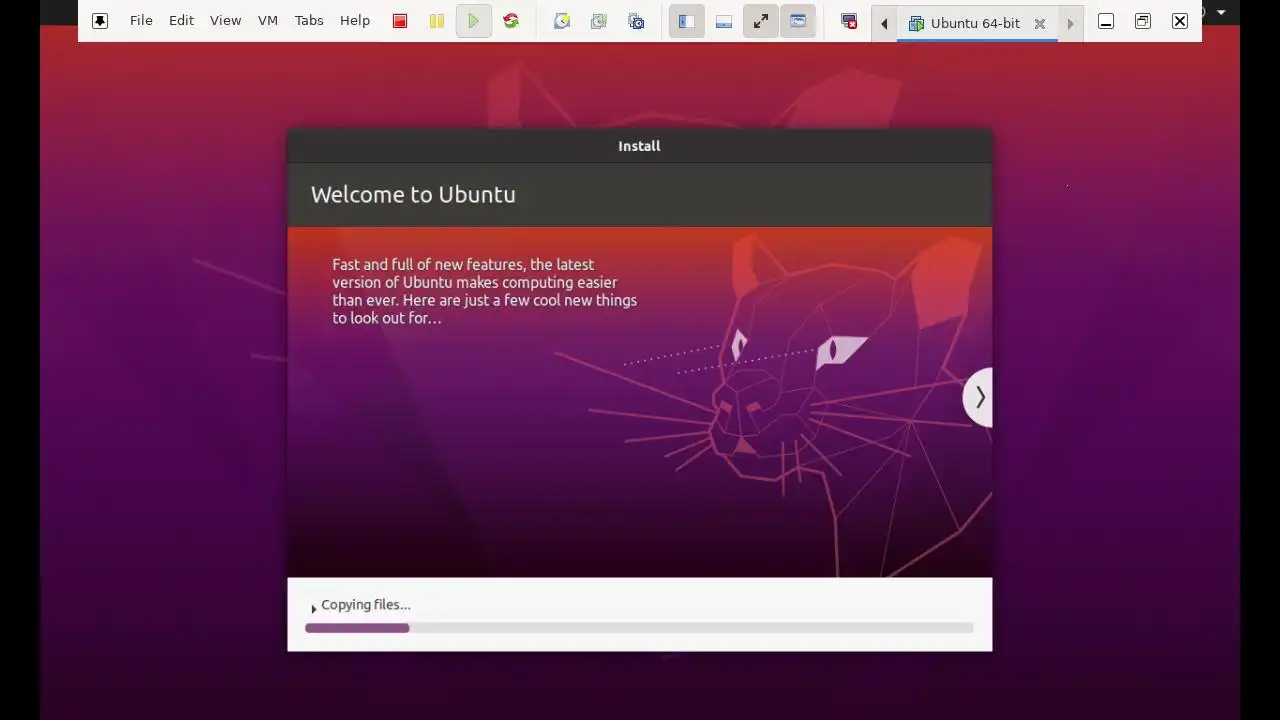Screen dimensions: 1280x720
Task: Toggle the unity view window icon
Action: pos(798,21)
